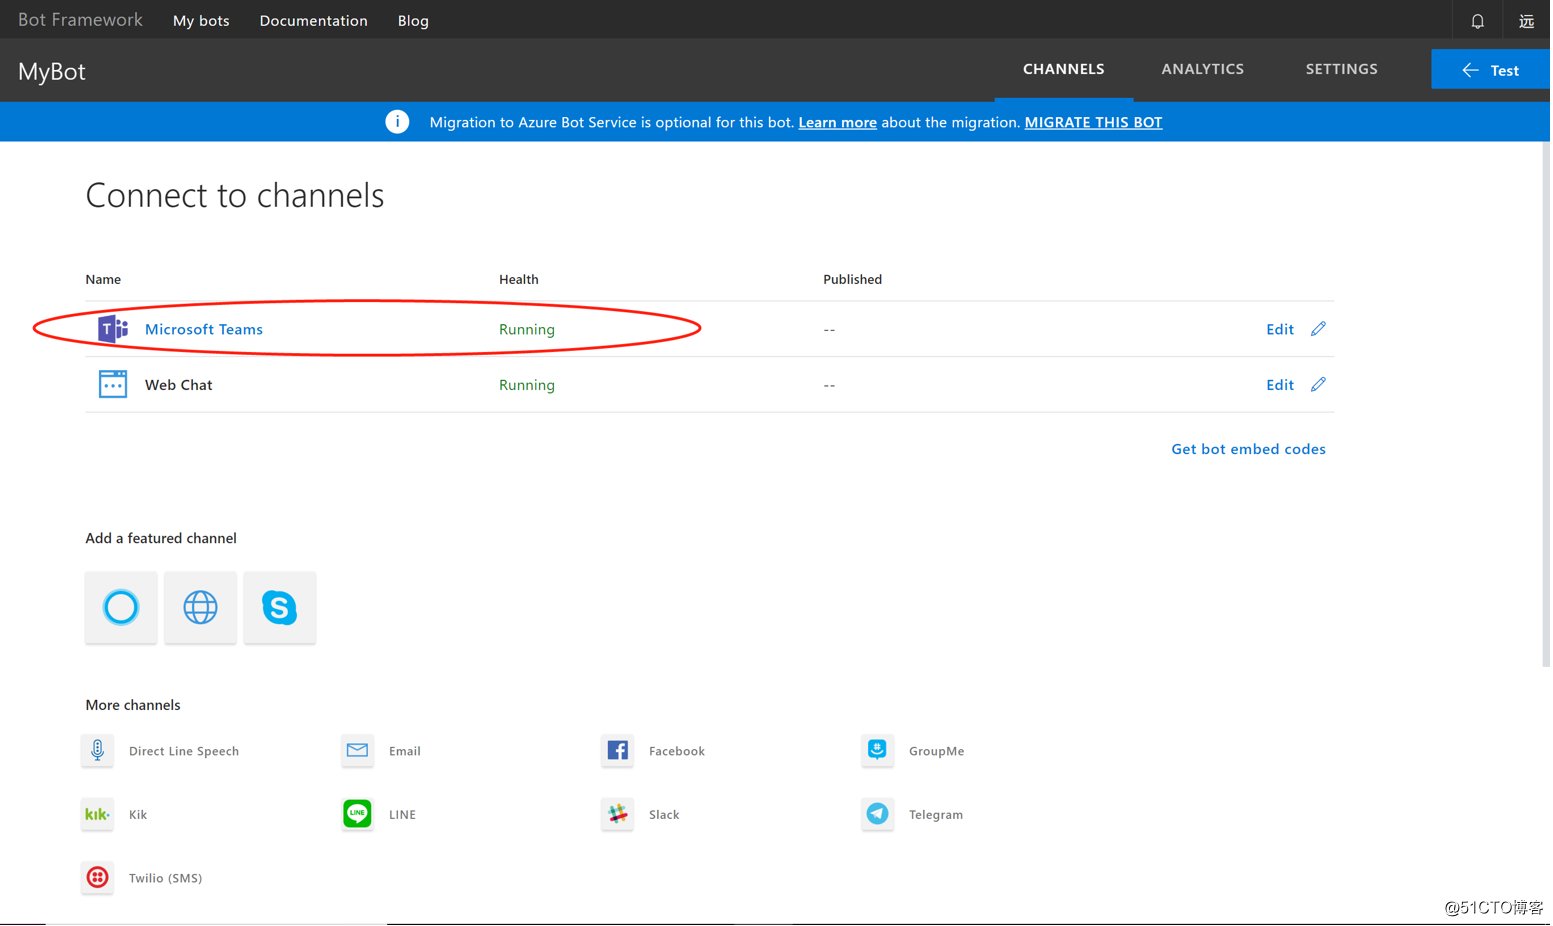The width and height of the screenshot is (1553, 926).
Task: Click the Facebook channel label
Action: (678, 752)
